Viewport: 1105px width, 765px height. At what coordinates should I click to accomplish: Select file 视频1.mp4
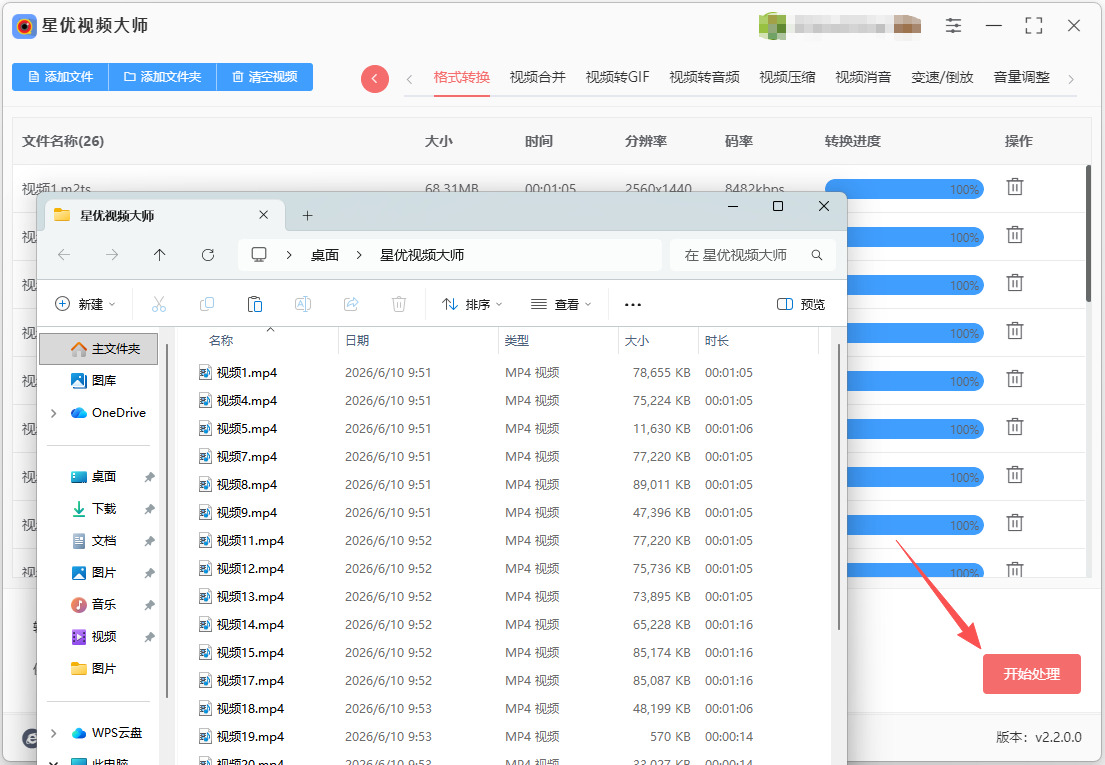(x=247, y=373)
